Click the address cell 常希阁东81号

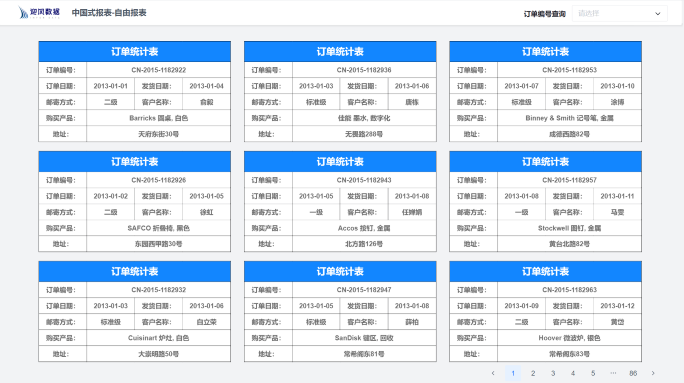coord(364,354)
